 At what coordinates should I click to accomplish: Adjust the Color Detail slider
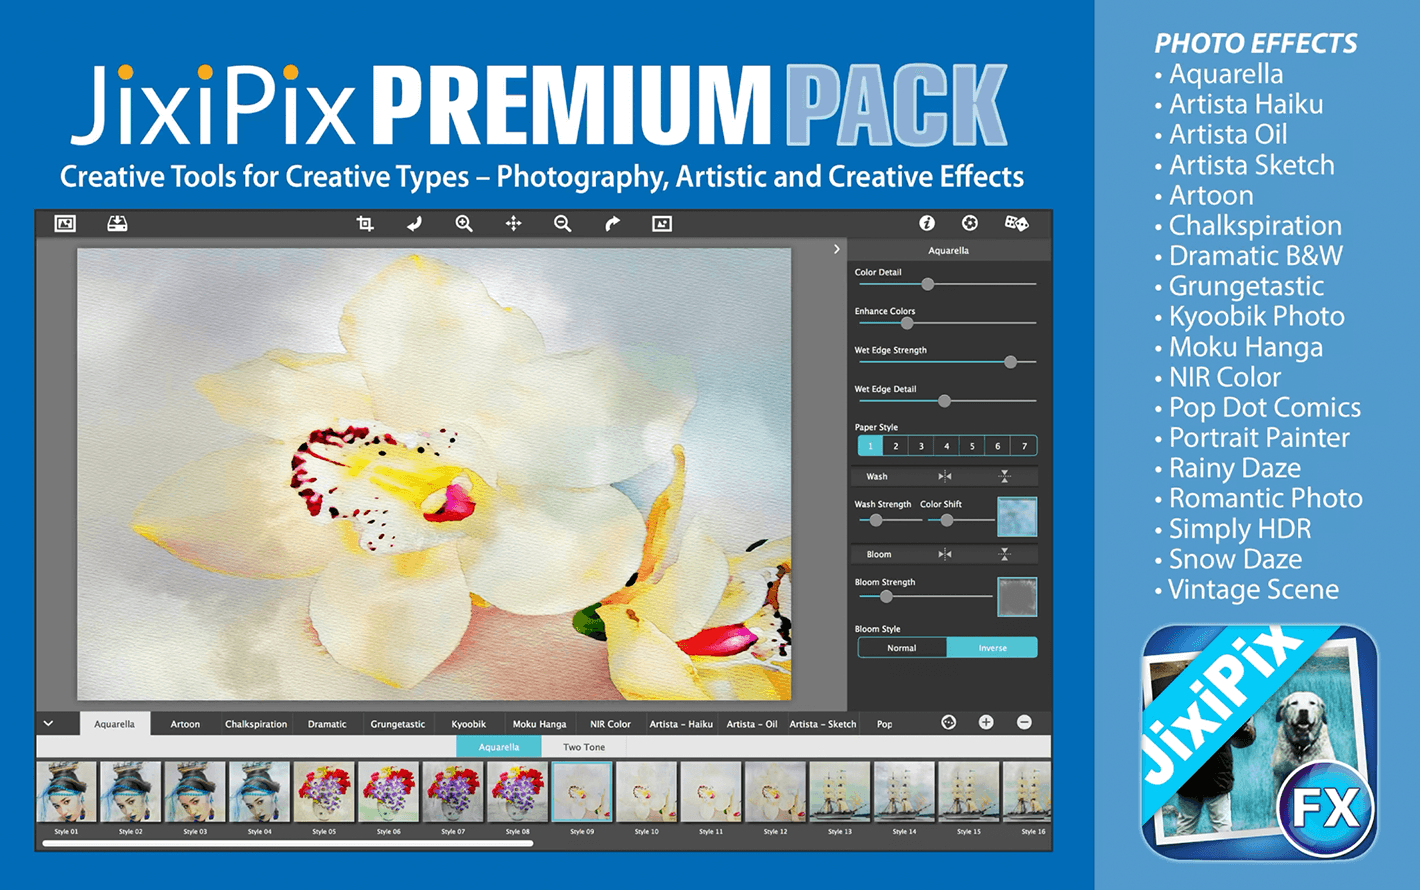947,285
